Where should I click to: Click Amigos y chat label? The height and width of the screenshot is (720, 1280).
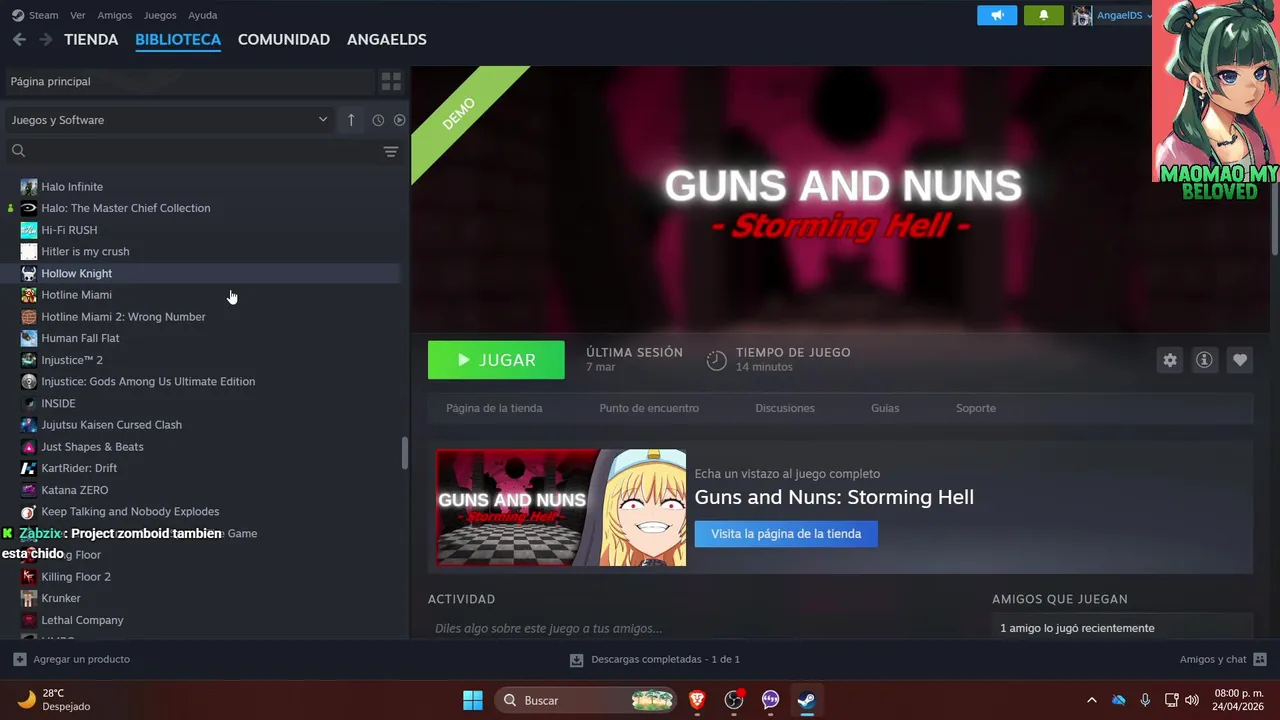pos(1213,659)
